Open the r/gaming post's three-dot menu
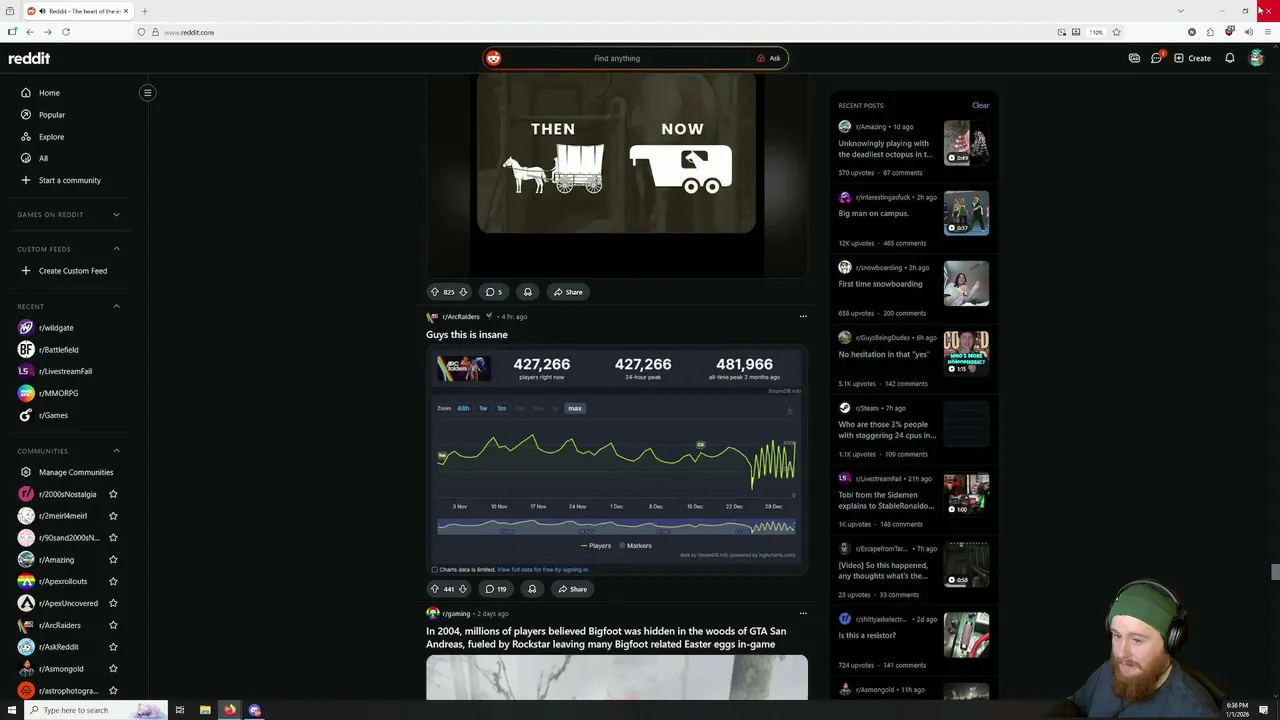Screen dimensions: 1280x720 803,614
